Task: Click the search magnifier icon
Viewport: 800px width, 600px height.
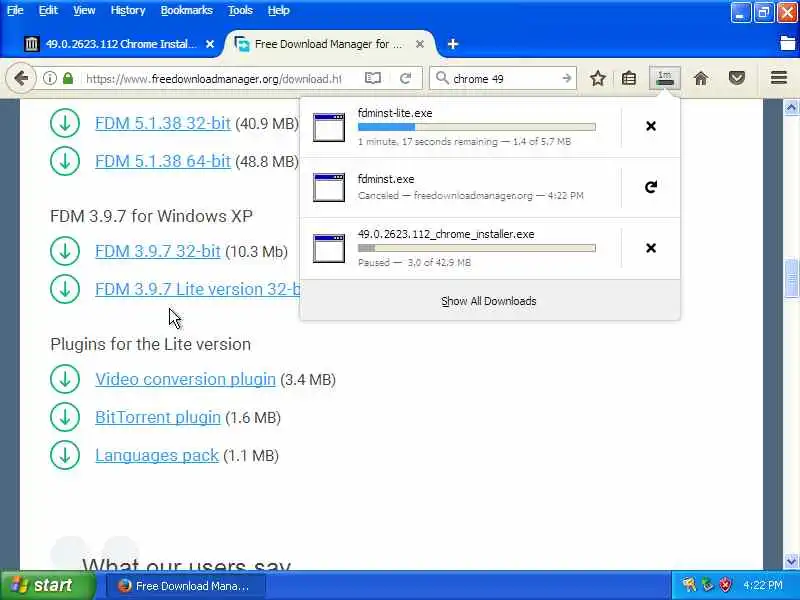Action: click(442, 79)
